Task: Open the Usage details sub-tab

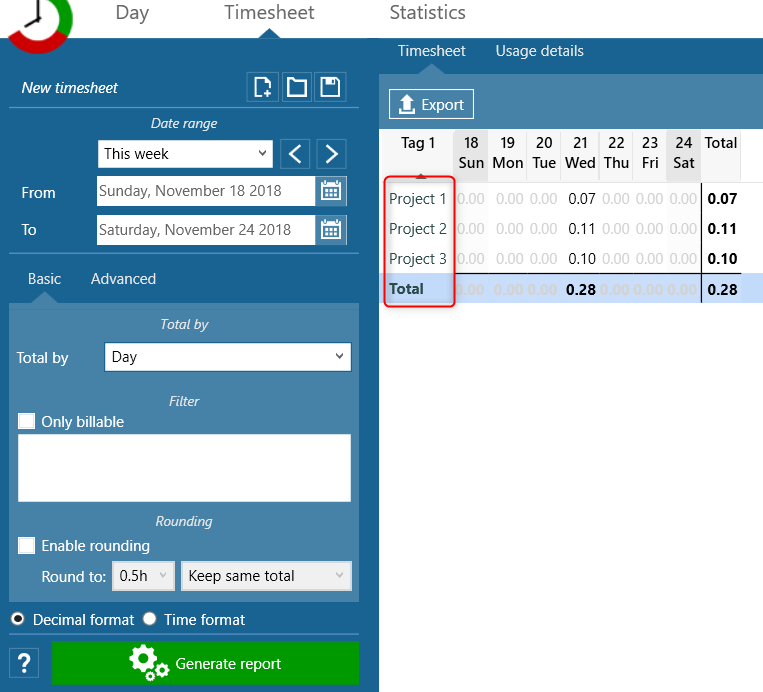Action: (x=539, y=51)
